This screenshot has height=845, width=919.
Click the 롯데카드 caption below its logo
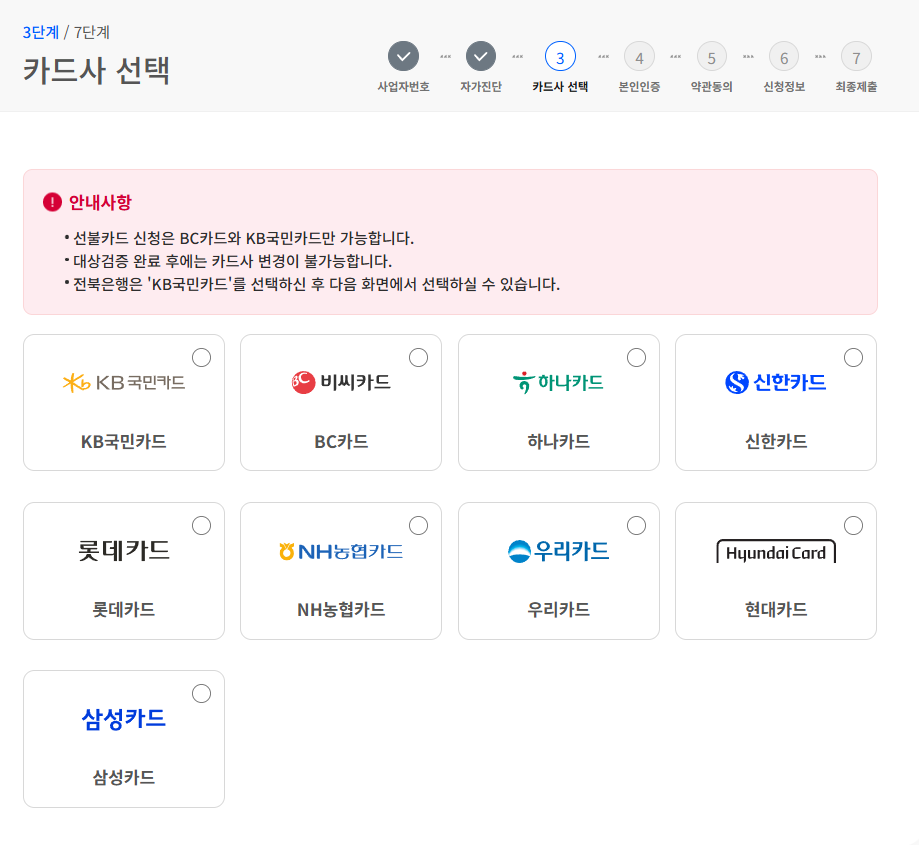click(x=124, y=609)
